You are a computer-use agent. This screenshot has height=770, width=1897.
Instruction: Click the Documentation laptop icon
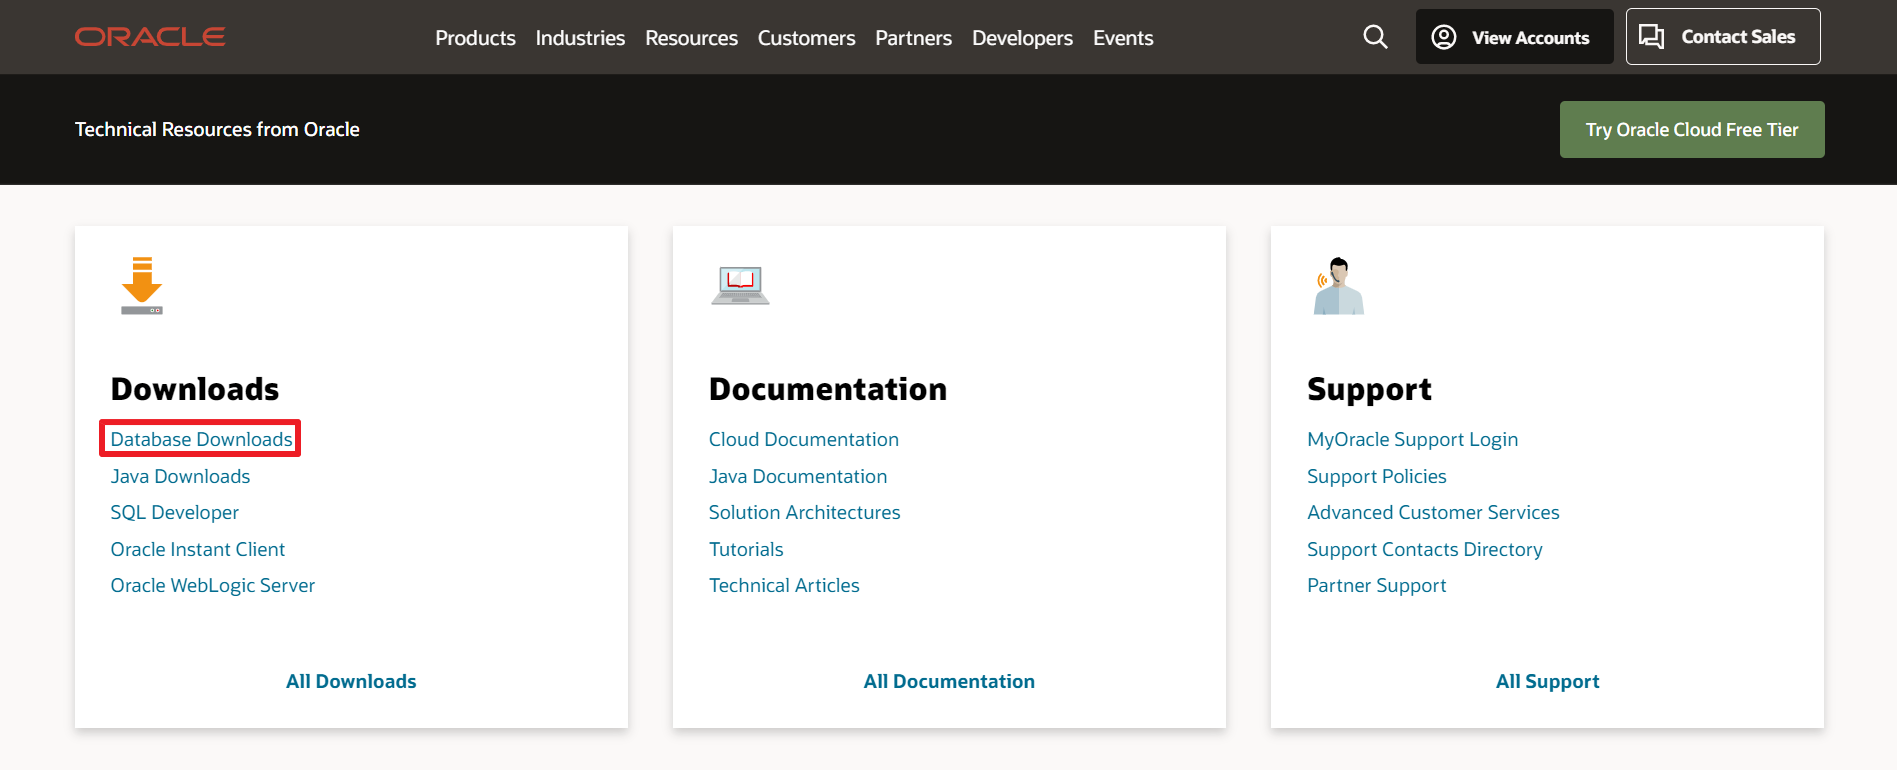[x=740, y=286]
